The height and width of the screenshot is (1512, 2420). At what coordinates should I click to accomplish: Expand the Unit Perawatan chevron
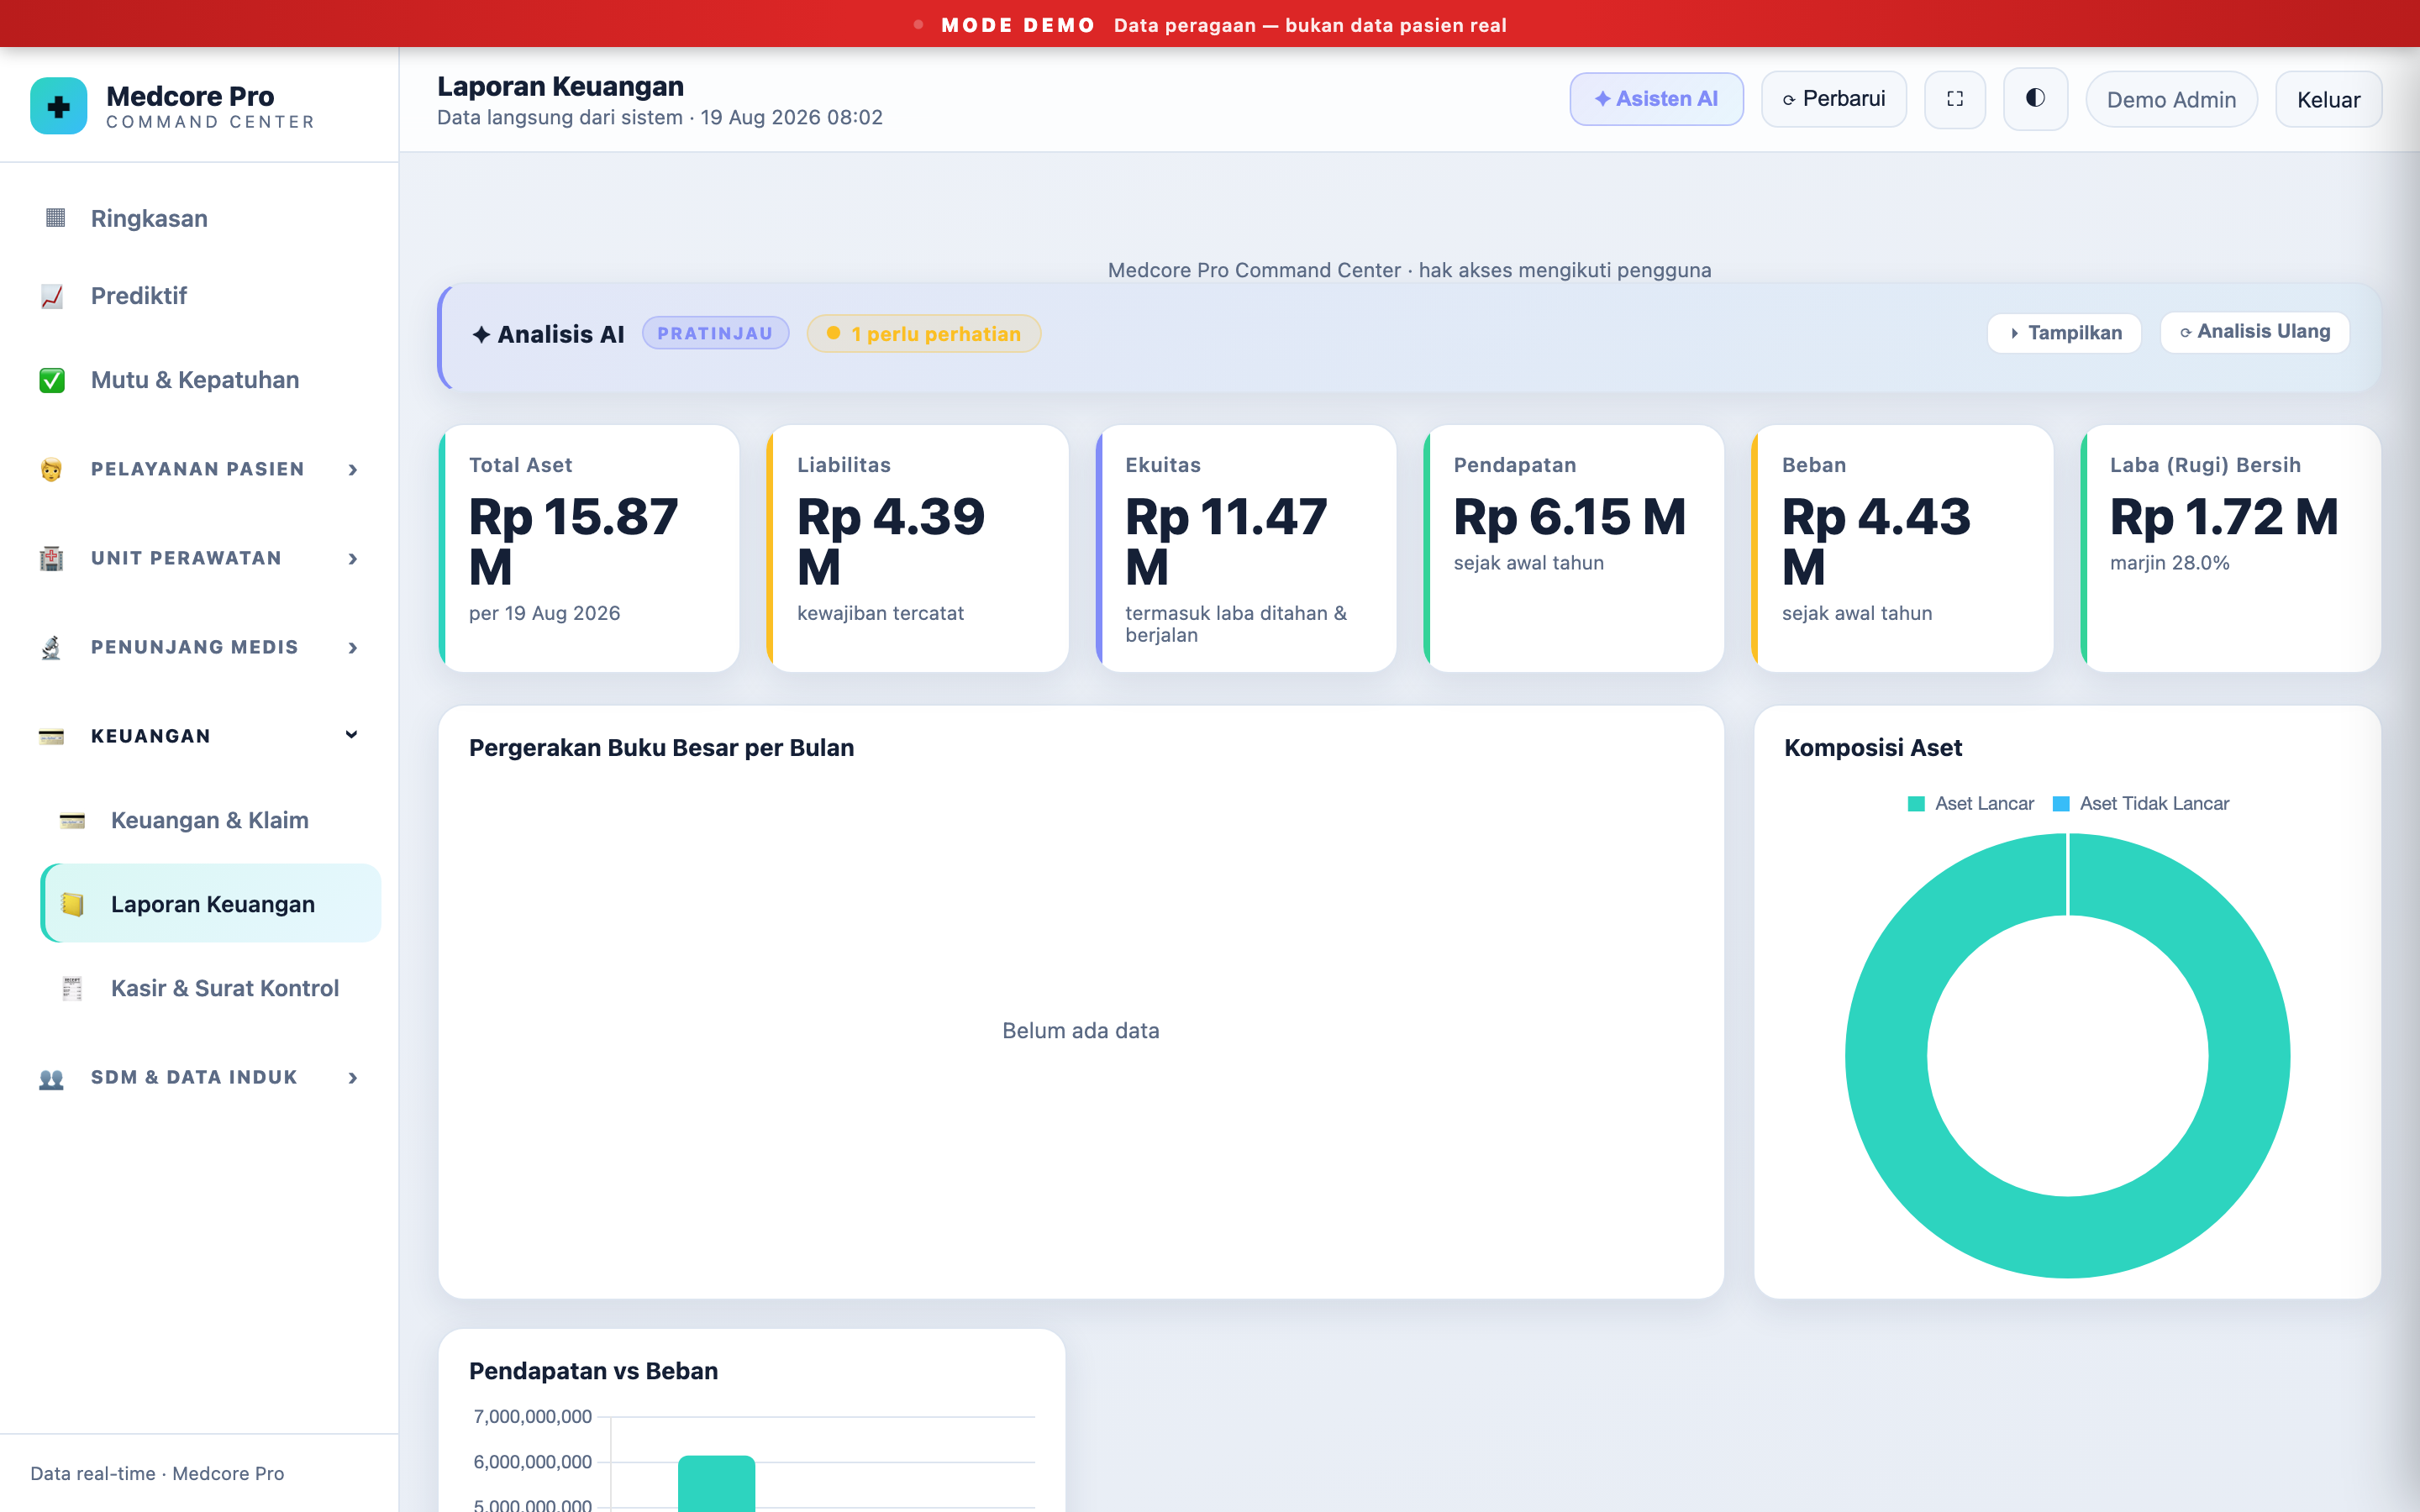(353, 559)
